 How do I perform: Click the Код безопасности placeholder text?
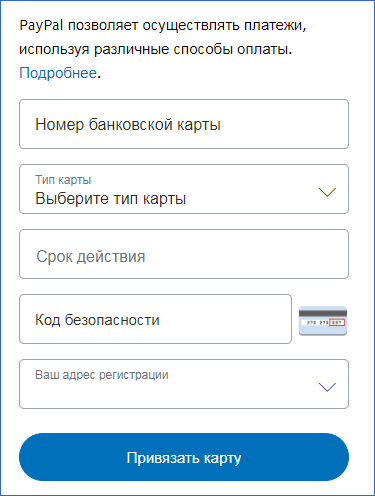coord(97,320)
